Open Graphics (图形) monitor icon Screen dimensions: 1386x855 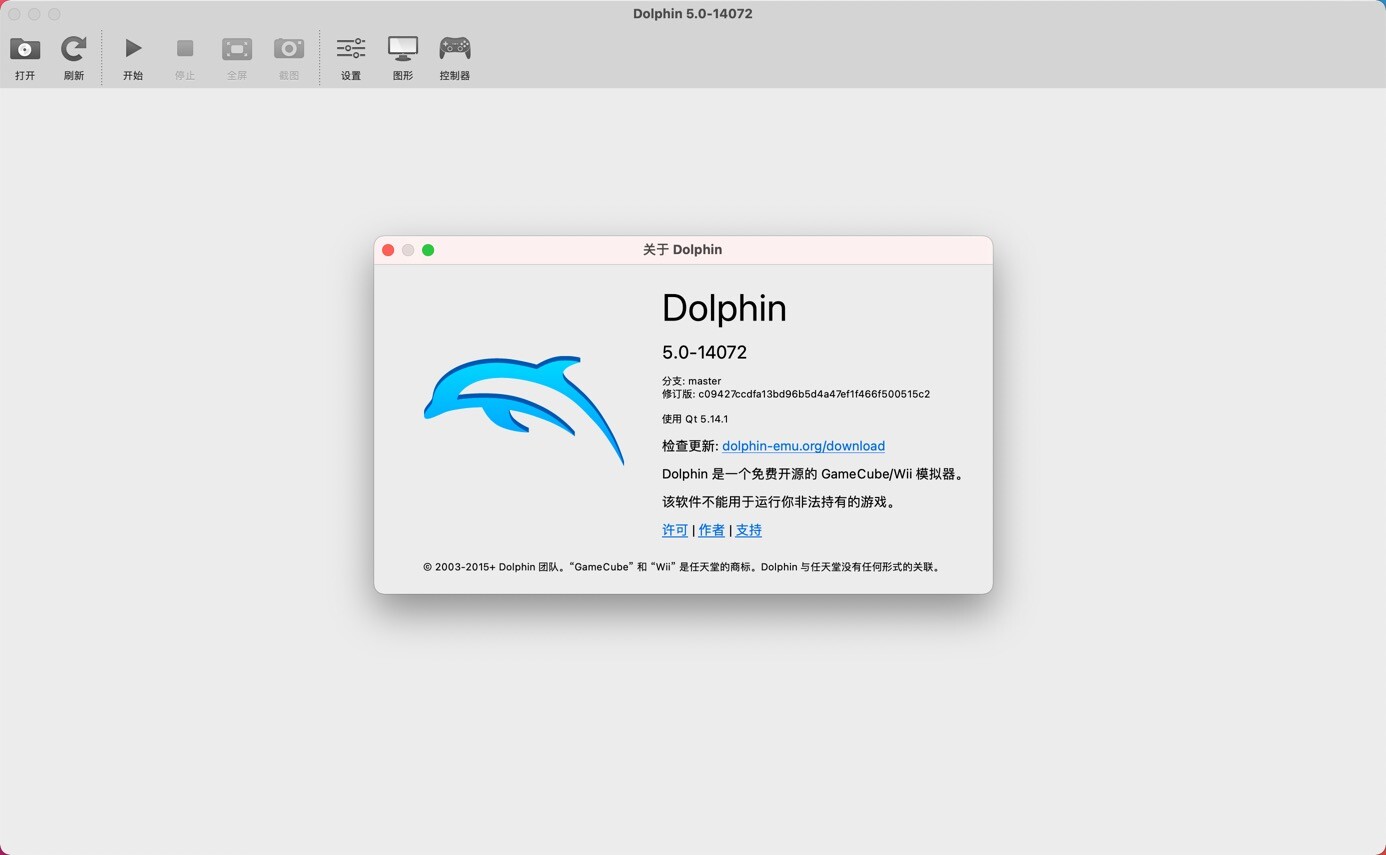click(403, 48)
